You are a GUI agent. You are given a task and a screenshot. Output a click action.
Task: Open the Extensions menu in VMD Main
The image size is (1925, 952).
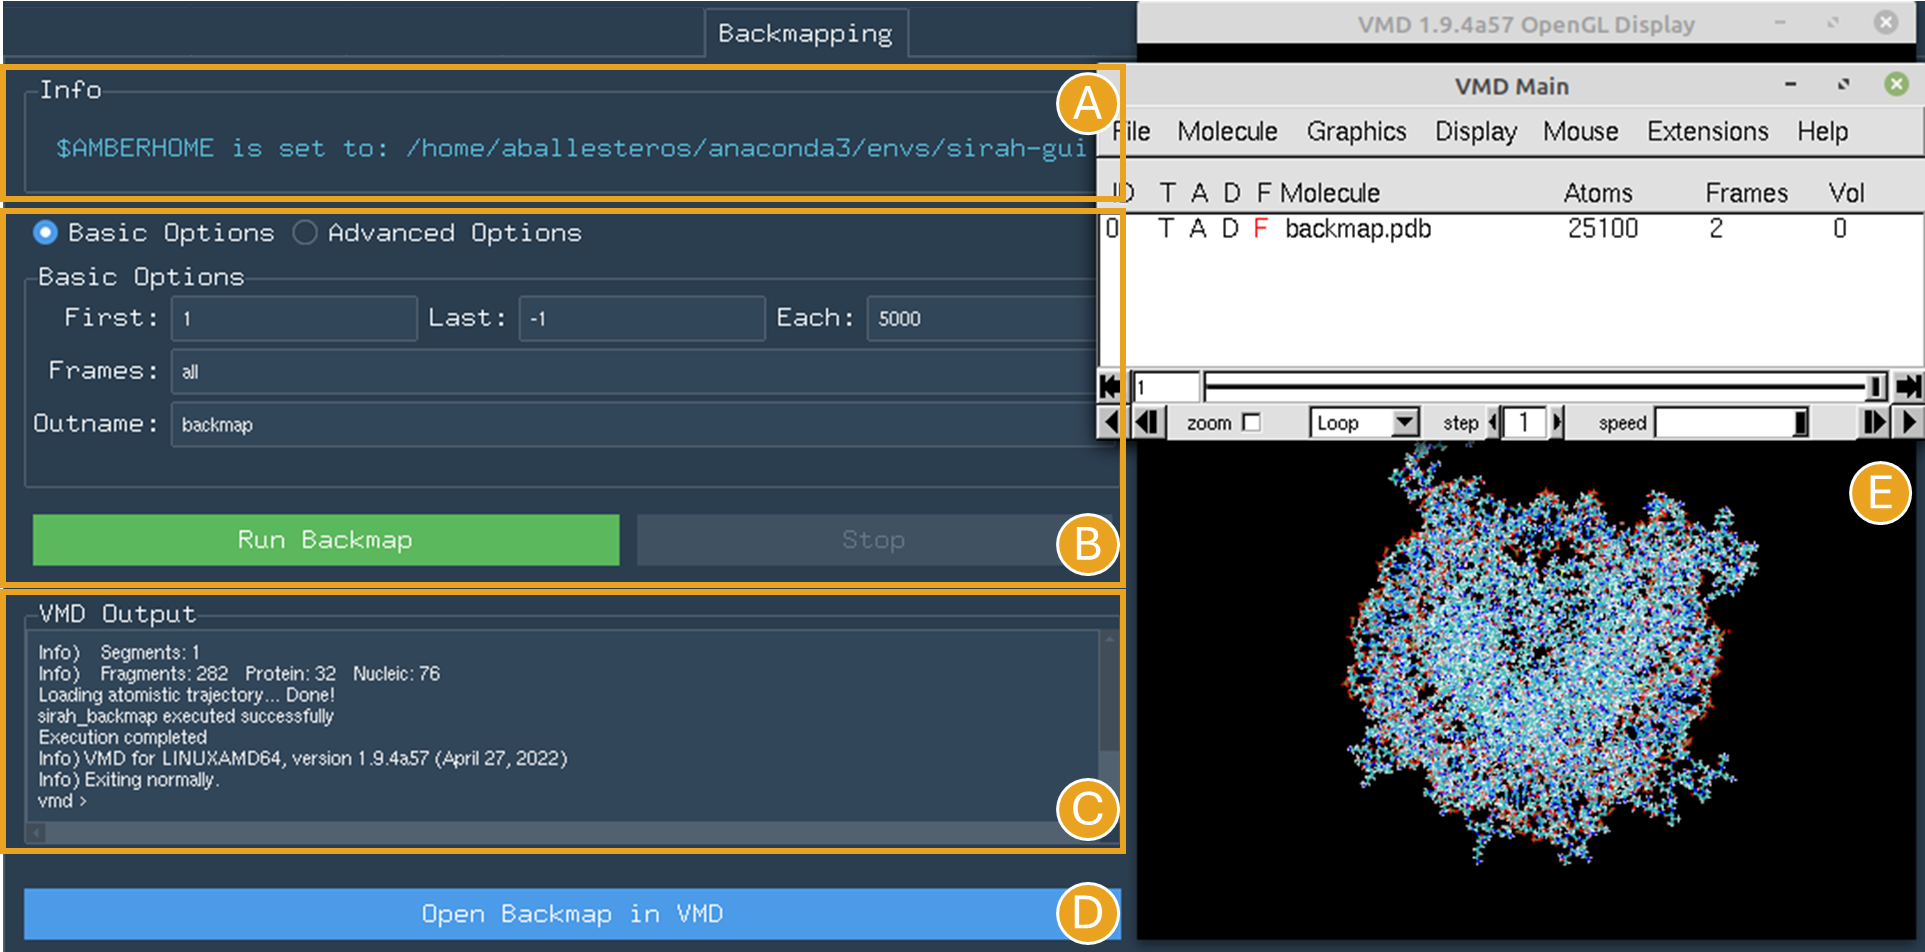(1707, 132)
